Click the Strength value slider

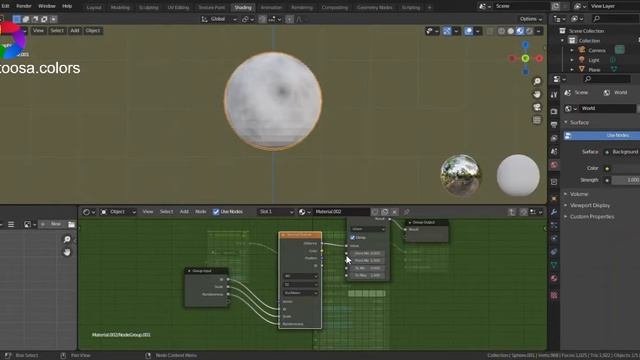626,180
